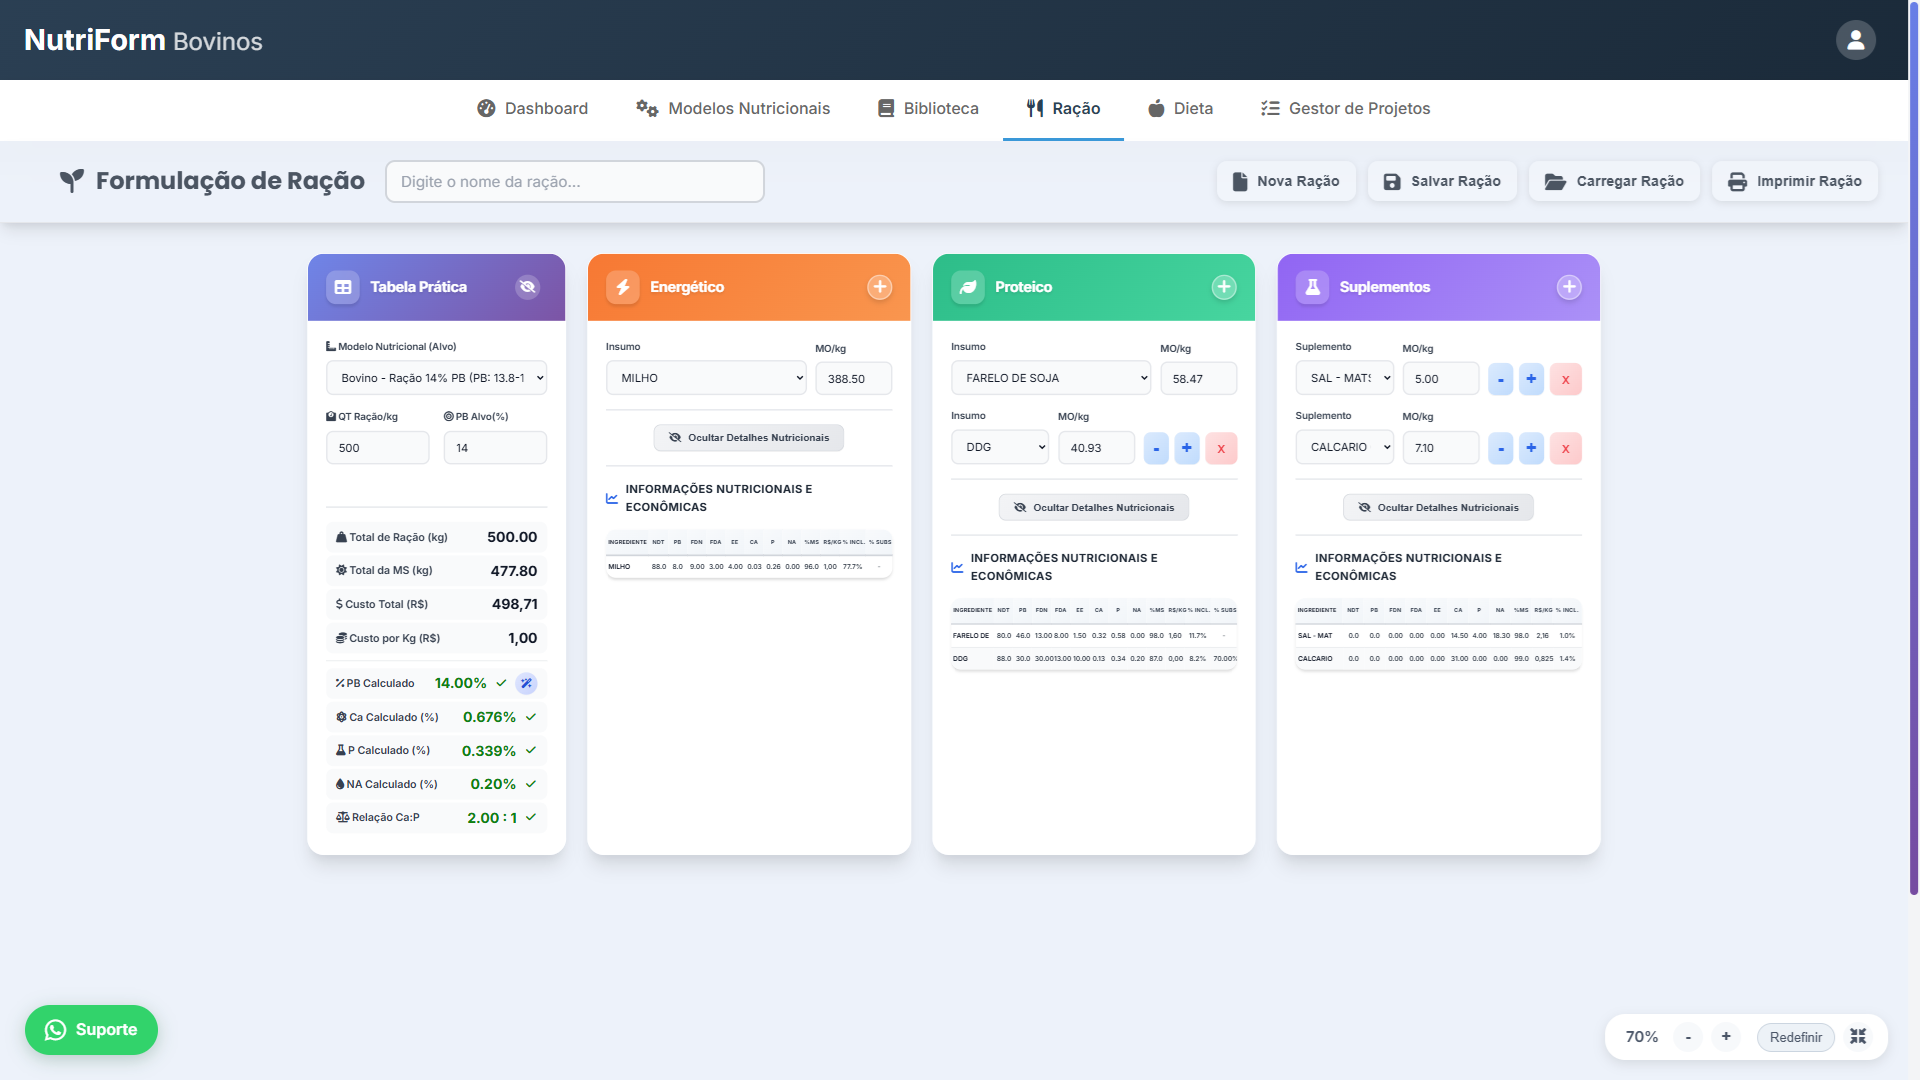Open the MILHO insumo dropdown
1920x1080 pixels.
706,378
